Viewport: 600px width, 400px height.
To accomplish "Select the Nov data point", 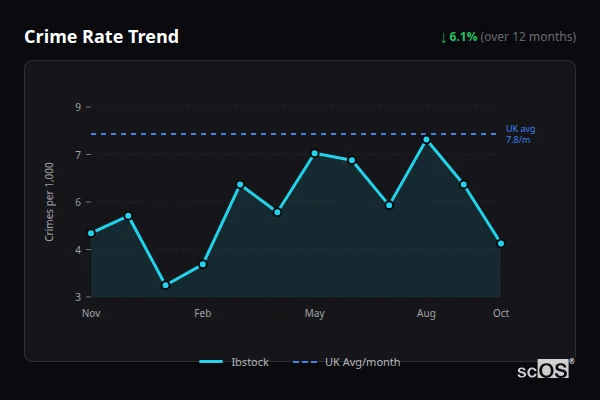I will [x=91, y=233].
